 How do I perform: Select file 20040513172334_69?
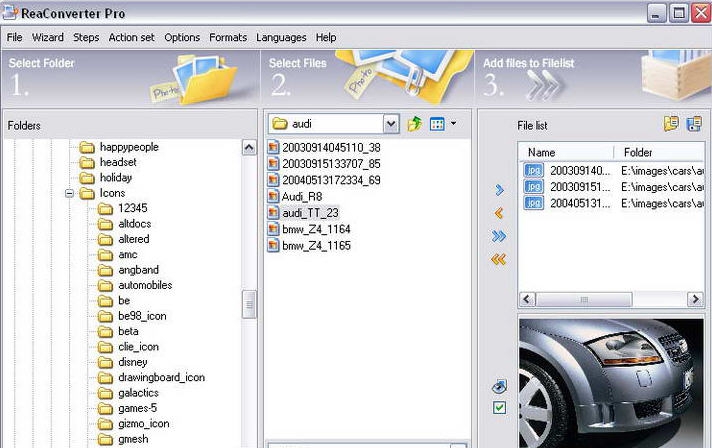pyautogui.click(x=331, y=180)
